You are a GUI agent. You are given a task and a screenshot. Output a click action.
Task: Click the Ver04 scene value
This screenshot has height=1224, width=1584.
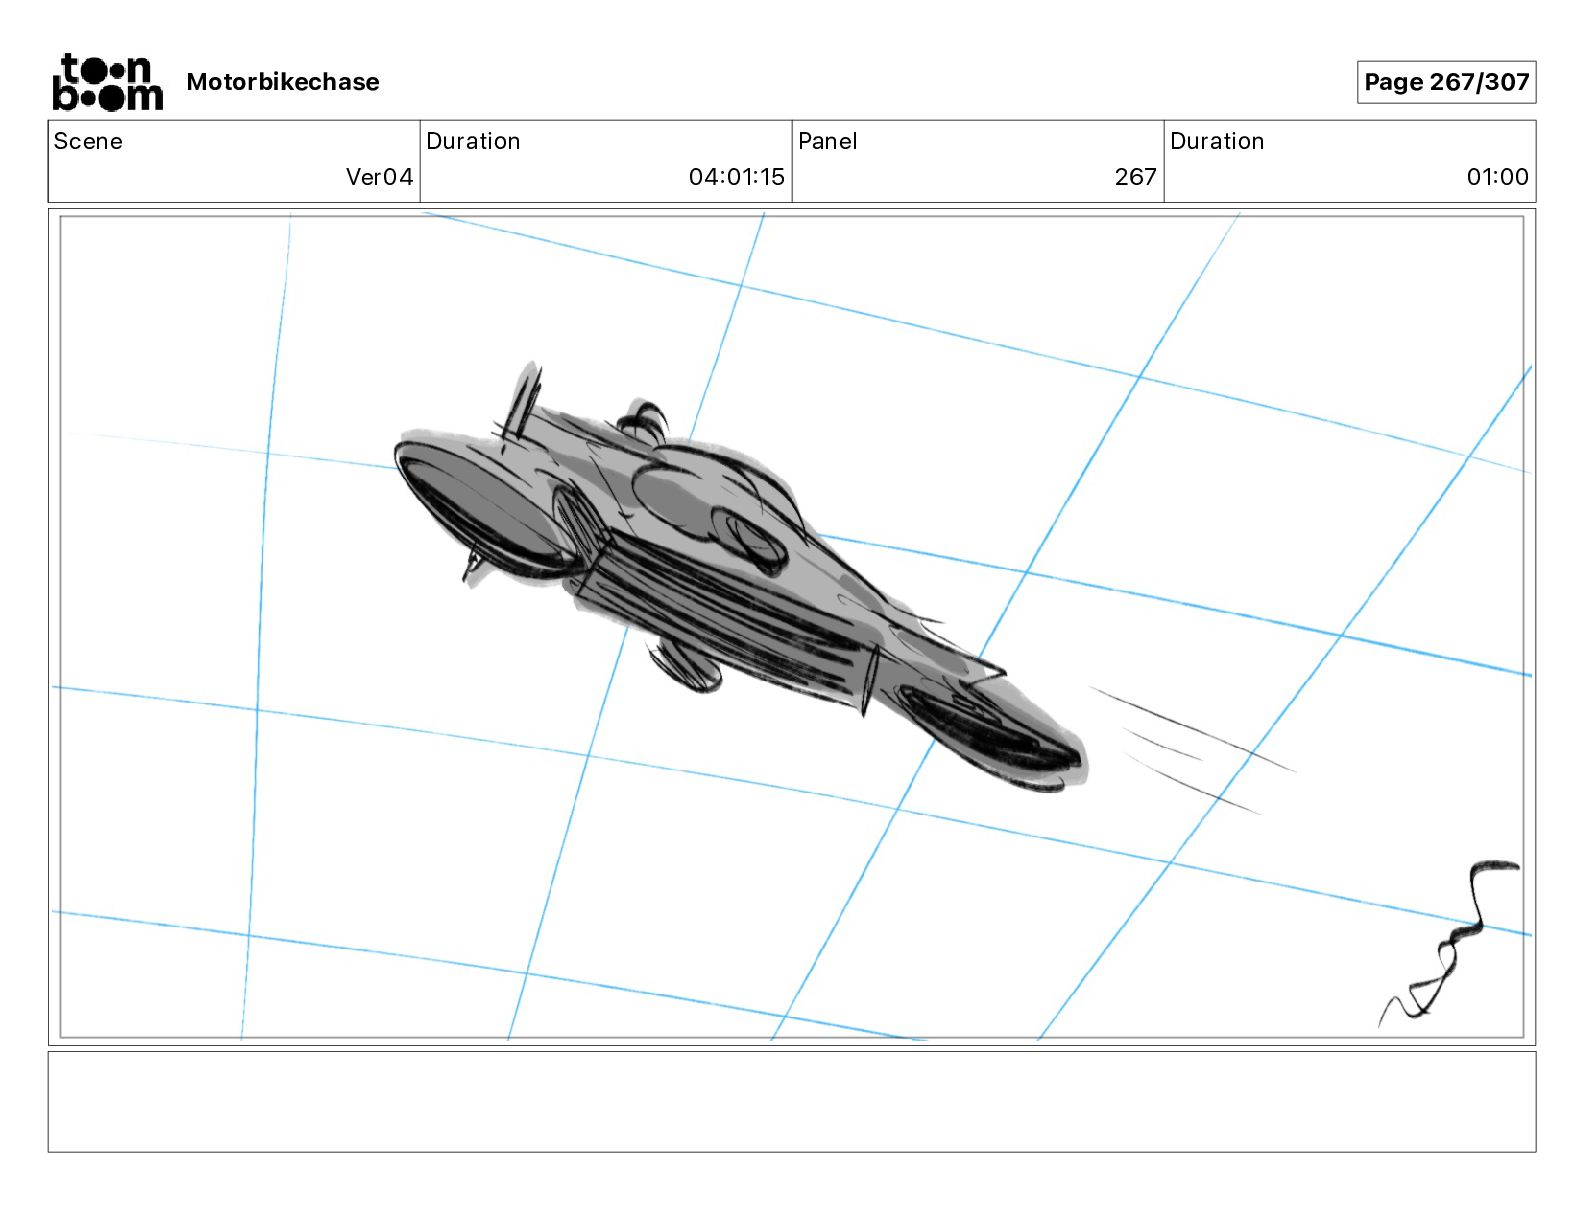[x=379, y=177]
